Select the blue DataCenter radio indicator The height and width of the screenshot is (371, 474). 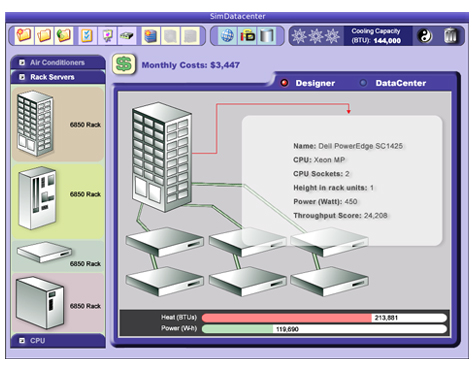(x=363, y=83)
